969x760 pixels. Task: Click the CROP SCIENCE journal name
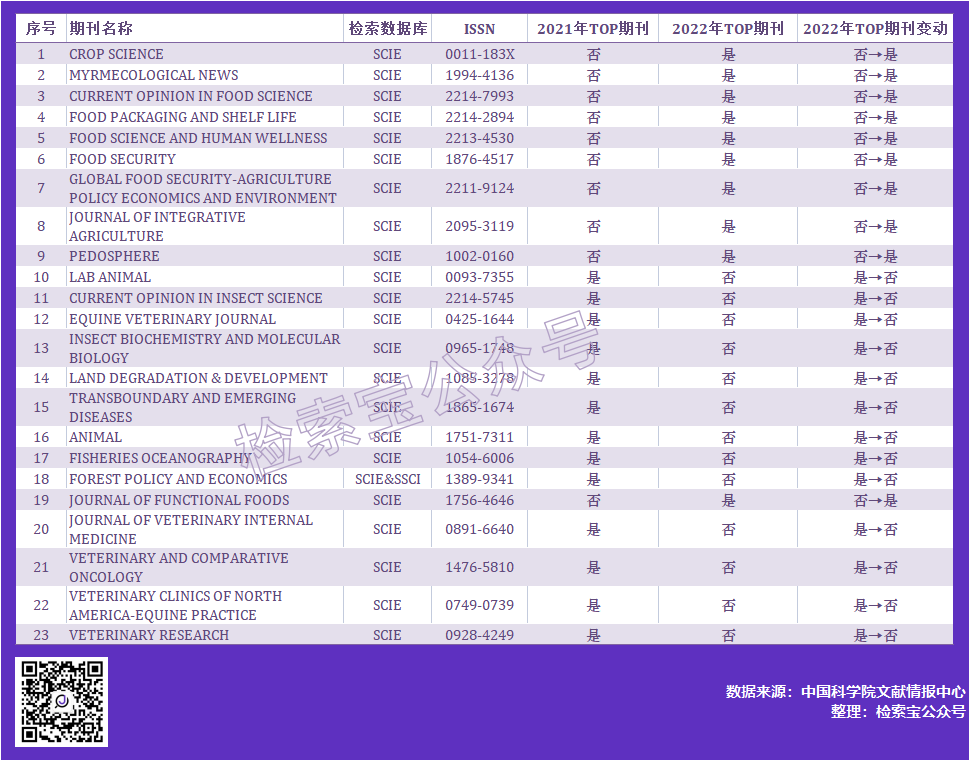116,54
